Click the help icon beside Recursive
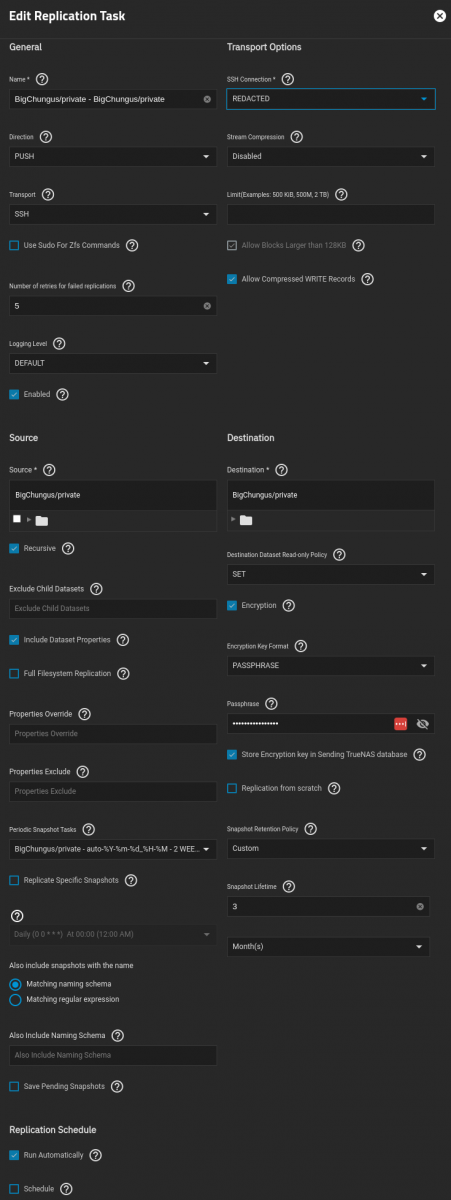The image size is (451, 1200). pos(68,548)
